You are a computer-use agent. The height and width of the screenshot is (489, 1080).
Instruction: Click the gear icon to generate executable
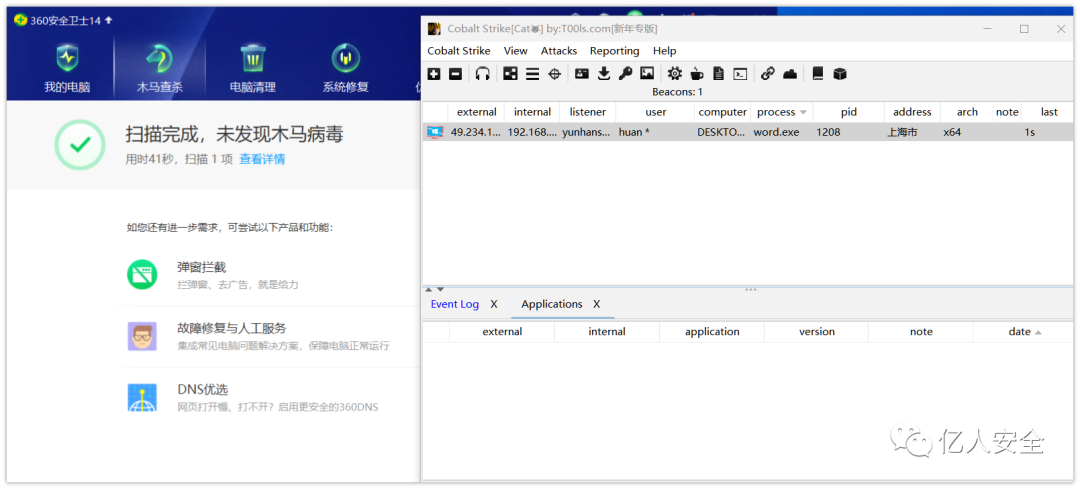[674, 74]
